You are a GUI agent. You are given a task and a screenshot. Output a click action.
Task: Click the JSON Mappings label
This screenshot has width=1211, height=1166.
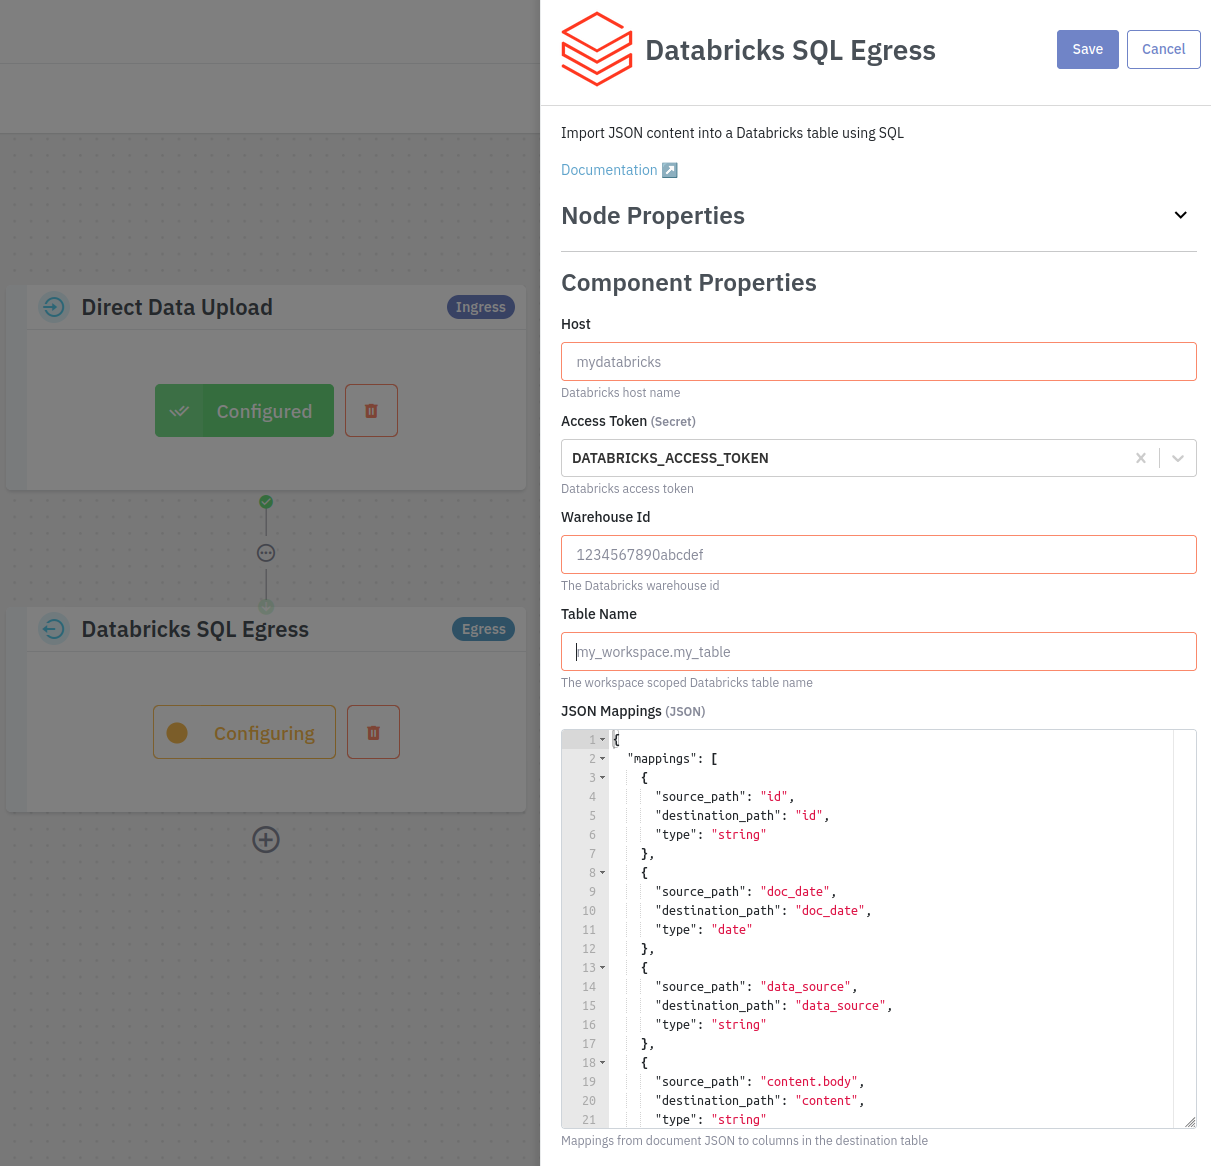point(611,711)
